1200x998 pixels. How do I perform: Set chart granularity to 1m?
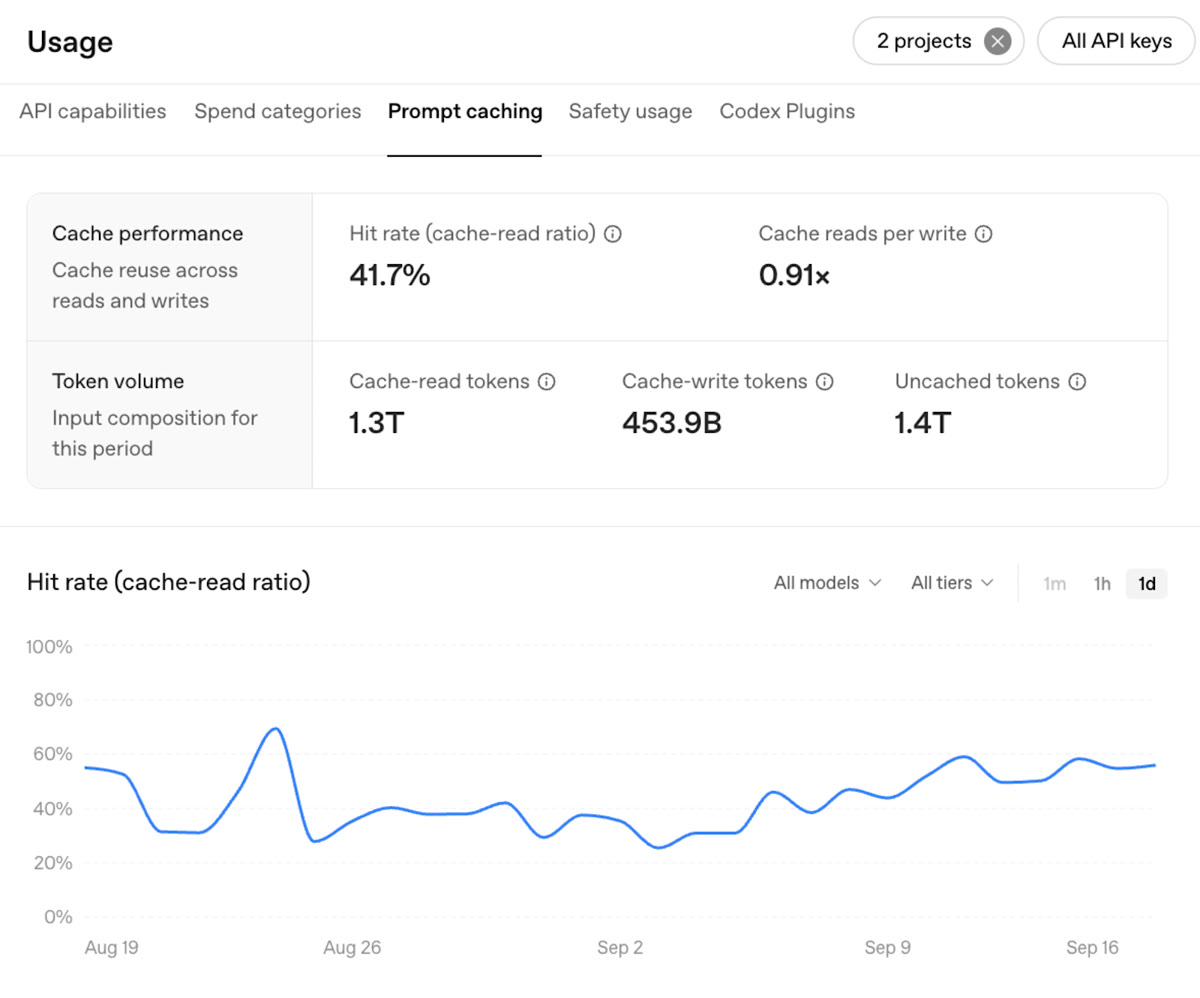[x=1055, y=583]
